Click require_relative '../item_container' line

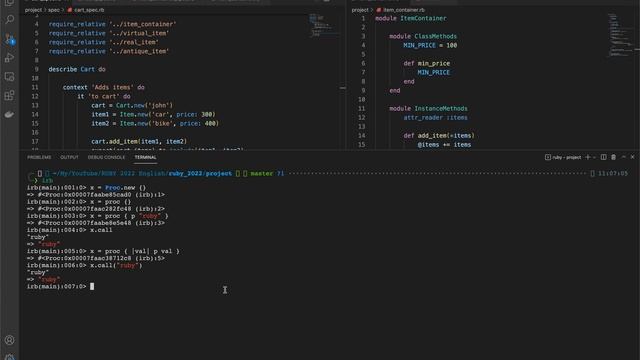coord(112,24)
